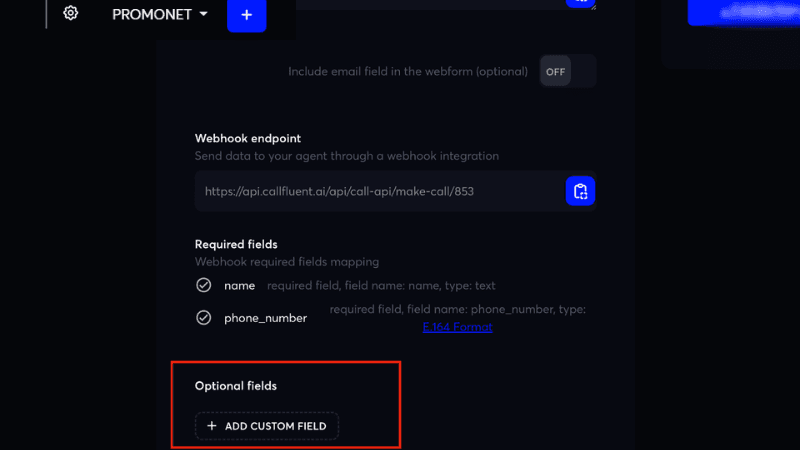Click the partially visible blue icon above the email toggle
800x450 pixels.
580,3
